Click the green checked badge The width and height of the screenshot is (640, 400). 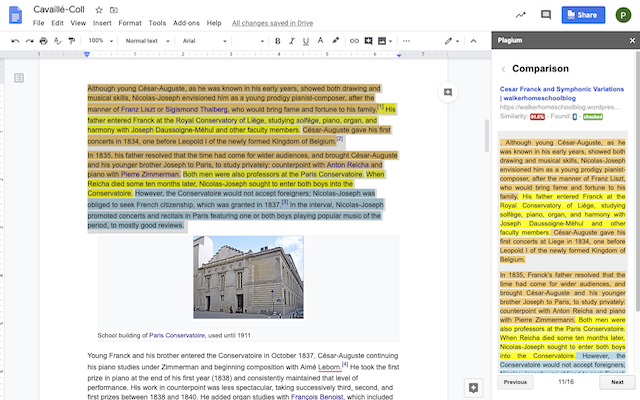pos(593,117)
